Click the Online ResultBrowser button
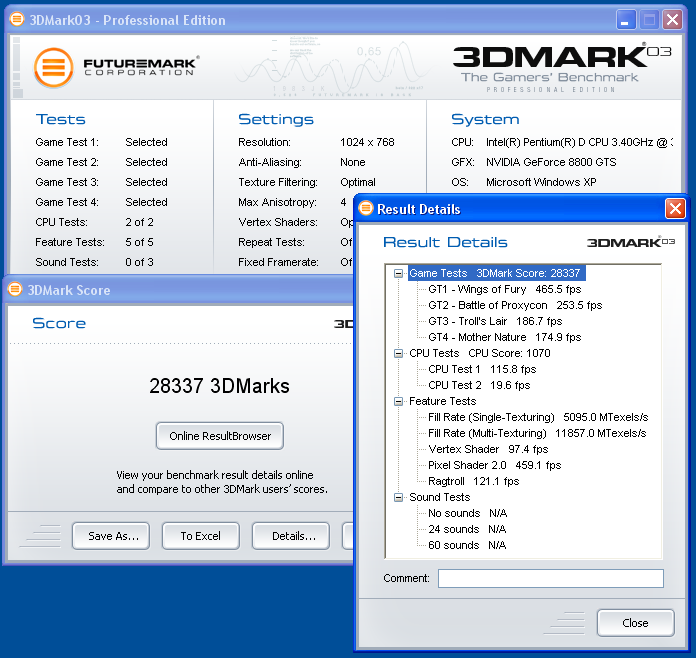This screenshot has width=696, height=658. pos(220,436)
